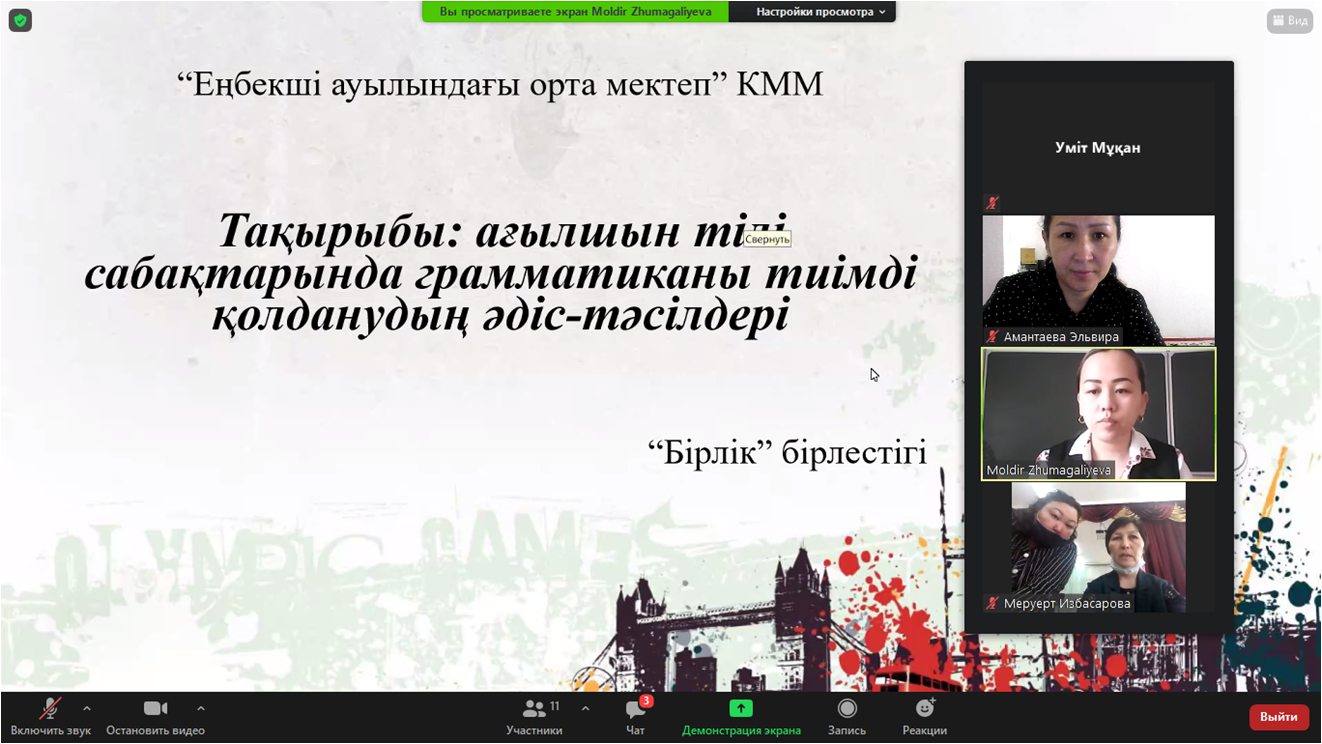The width and height of the screenshot is (1322, 744).
Task: Click the green Демонстрация экрана icon
Action: click(x=740, y=708)
